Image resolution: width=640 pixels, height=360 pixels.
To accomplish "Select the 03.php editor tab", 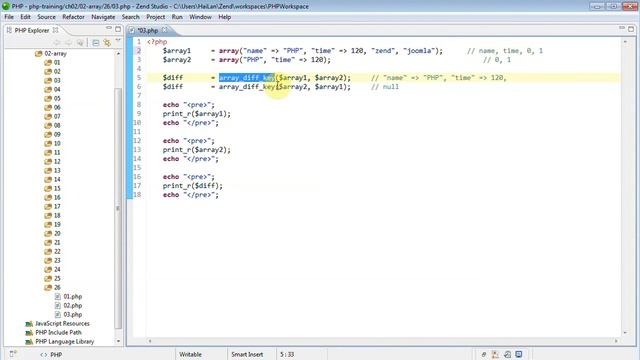I will tap(148, 31).
